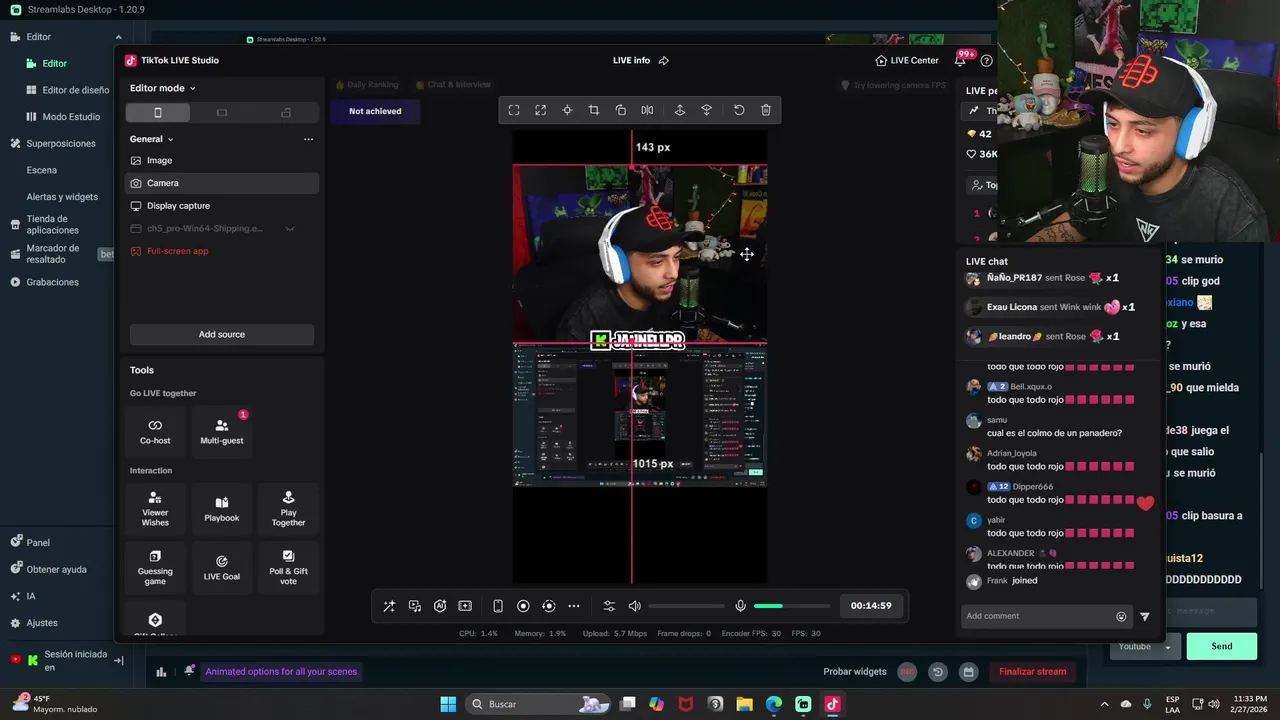Click the reset/undo arrow icon in toolbar
The image size is (1280, 720).
[x=739, y=110]
